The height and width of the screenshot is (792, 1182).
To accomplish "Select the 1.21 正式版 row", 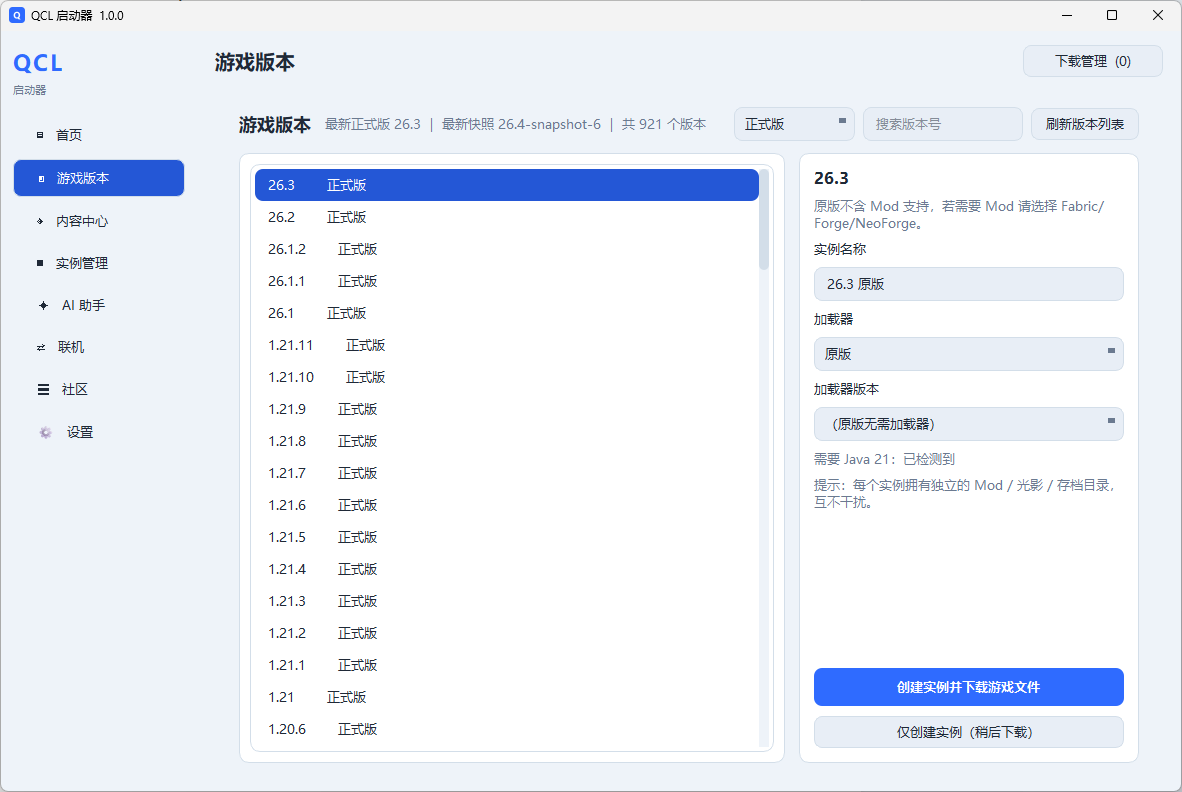I will point(507,698).
